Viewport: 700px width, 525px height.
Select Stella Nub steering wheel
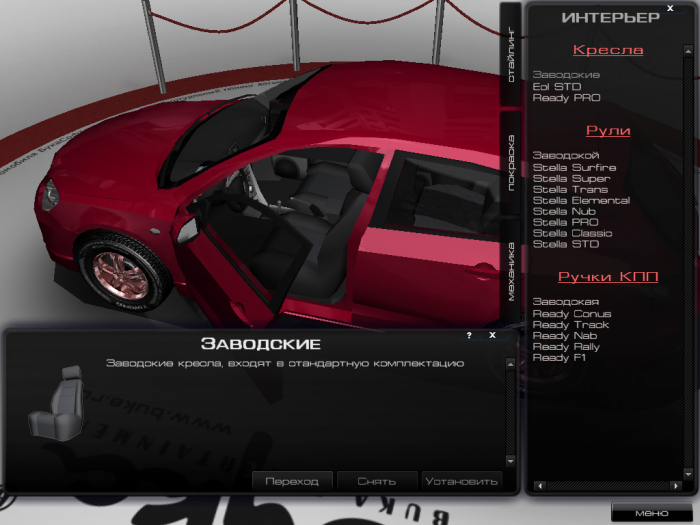tap(564, 211)
